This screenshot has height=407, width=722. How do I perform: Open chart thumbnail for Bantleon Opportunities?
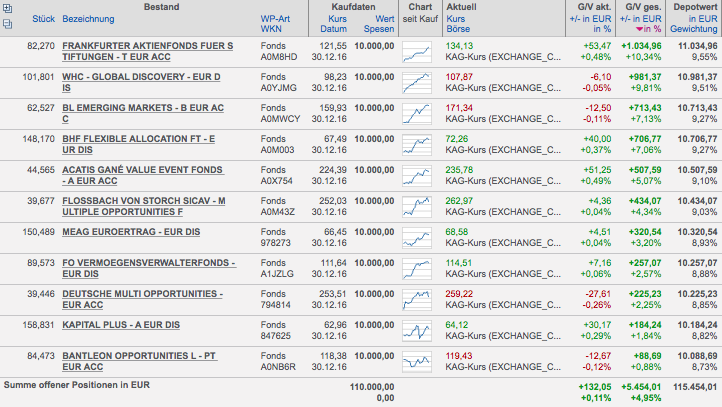pyautogui.click(x=417, y=361)
